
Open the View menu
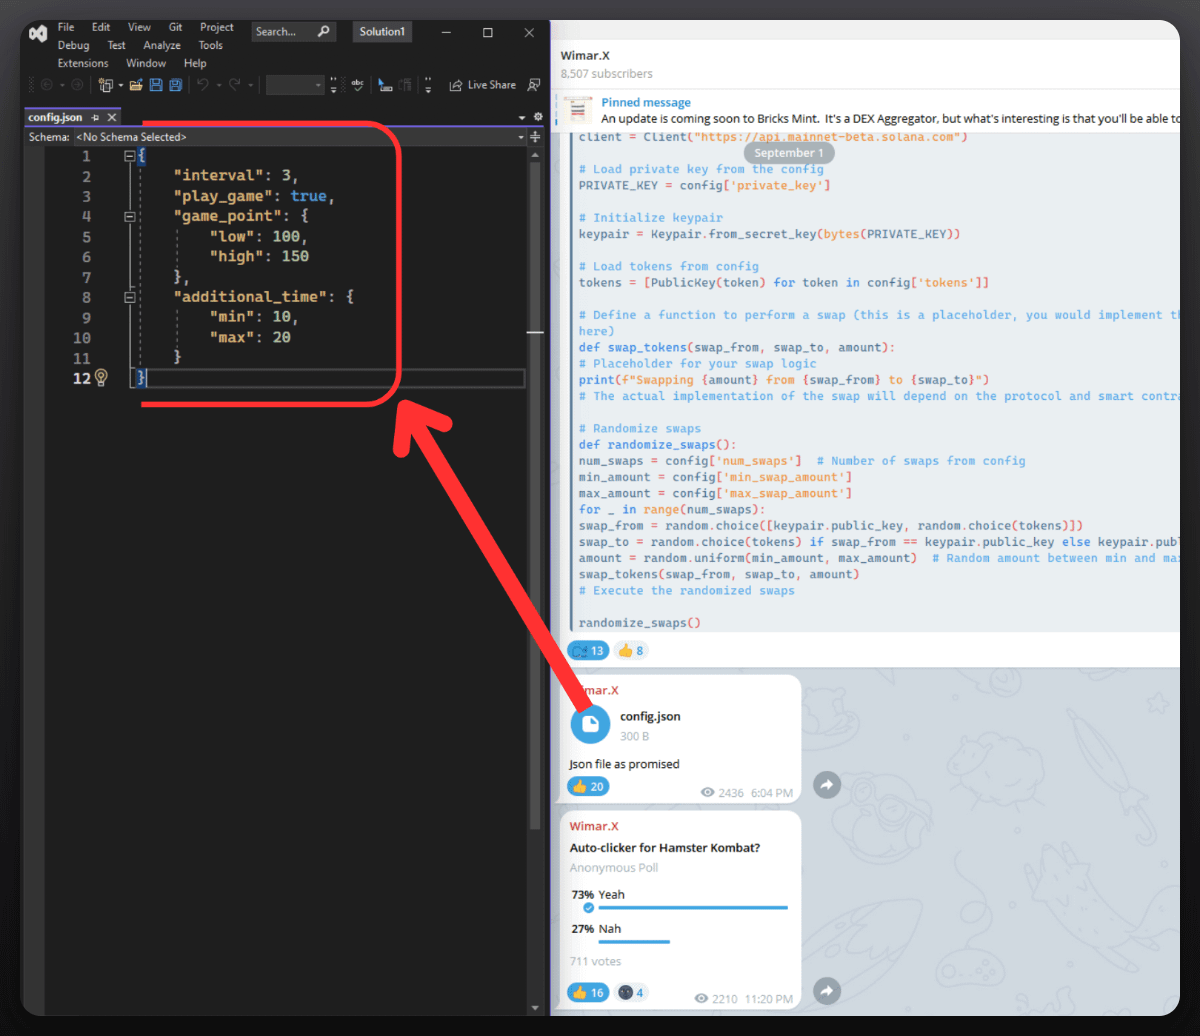[139, 27]
